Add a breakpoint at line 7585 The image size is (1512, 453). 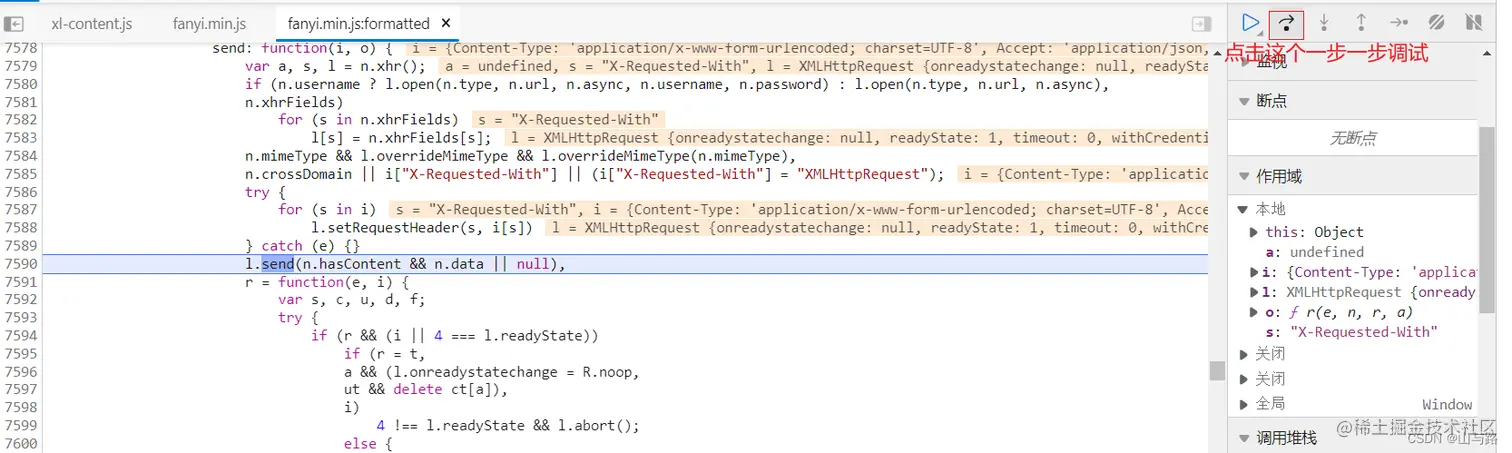(20, 174)
